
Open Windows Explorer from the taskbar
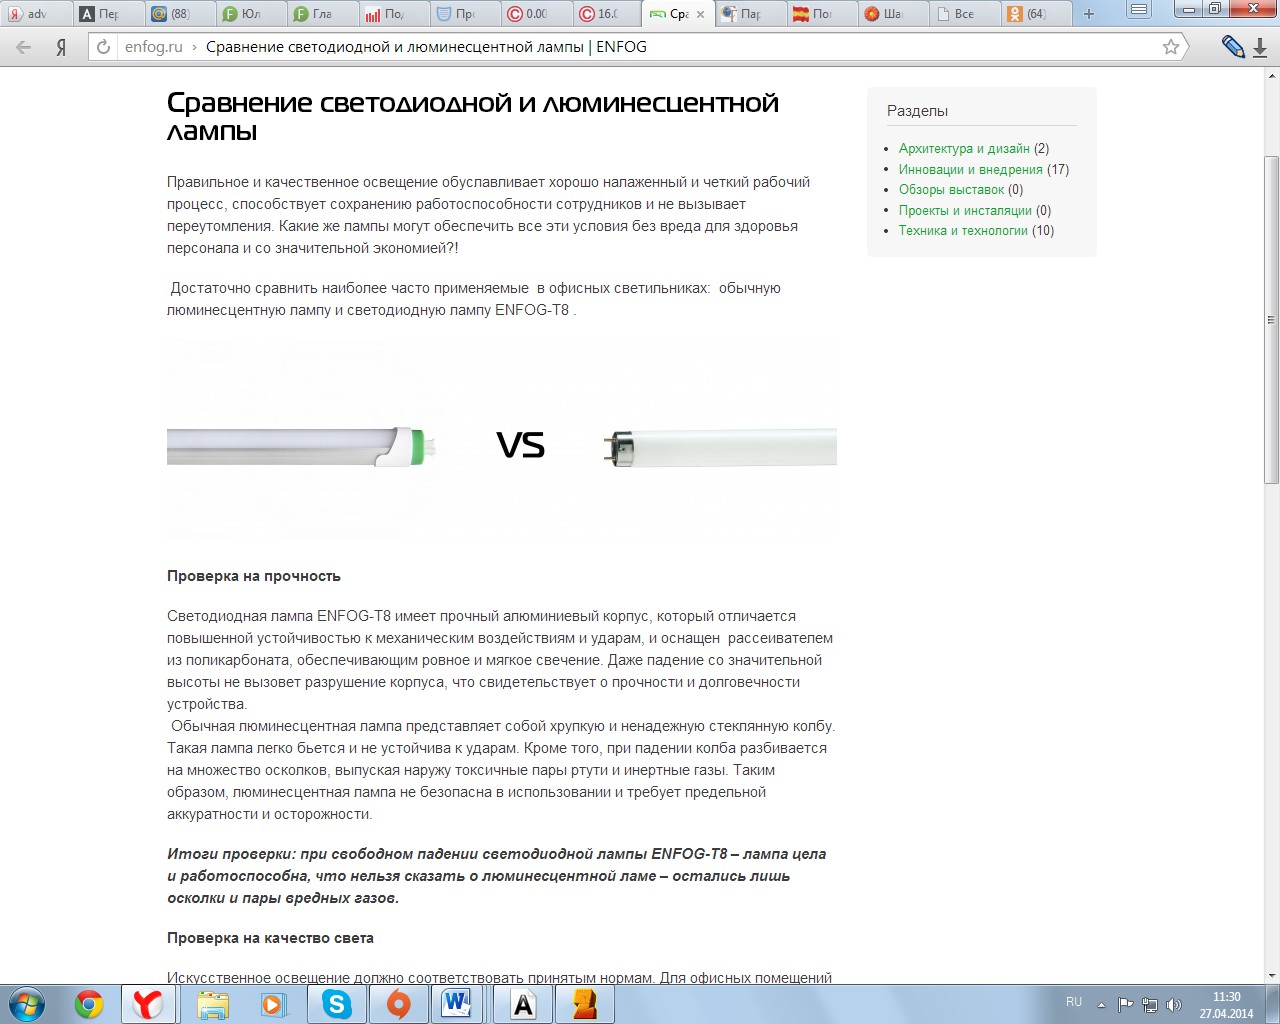point(213,1004)
